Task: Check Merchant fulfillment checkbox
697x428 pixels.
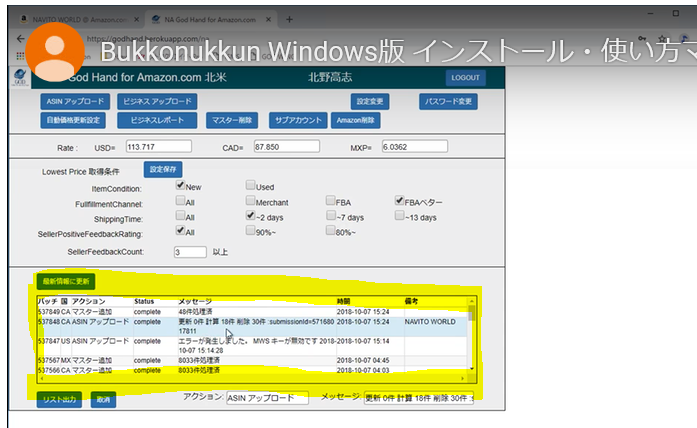Action: click(250, 200)
